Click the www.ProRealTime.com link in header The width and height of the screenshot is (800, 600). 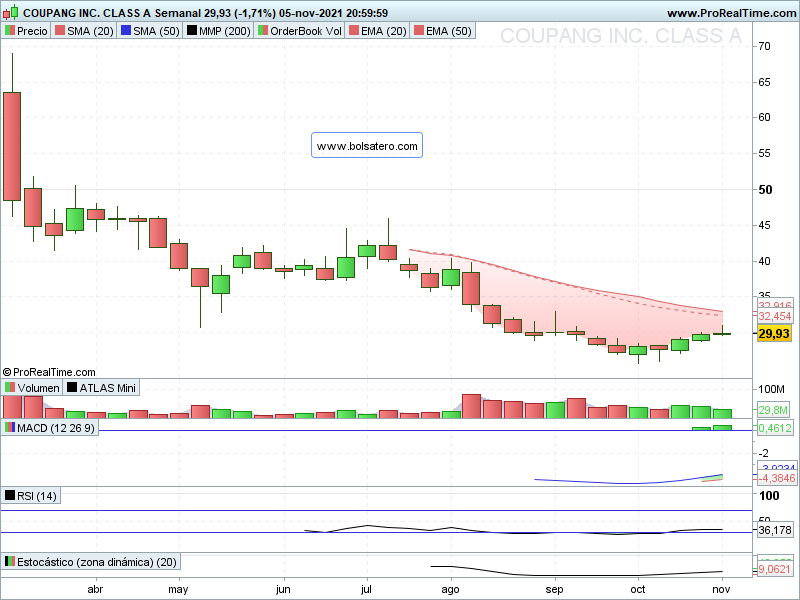pyautogui.click(x=731, y=13)
